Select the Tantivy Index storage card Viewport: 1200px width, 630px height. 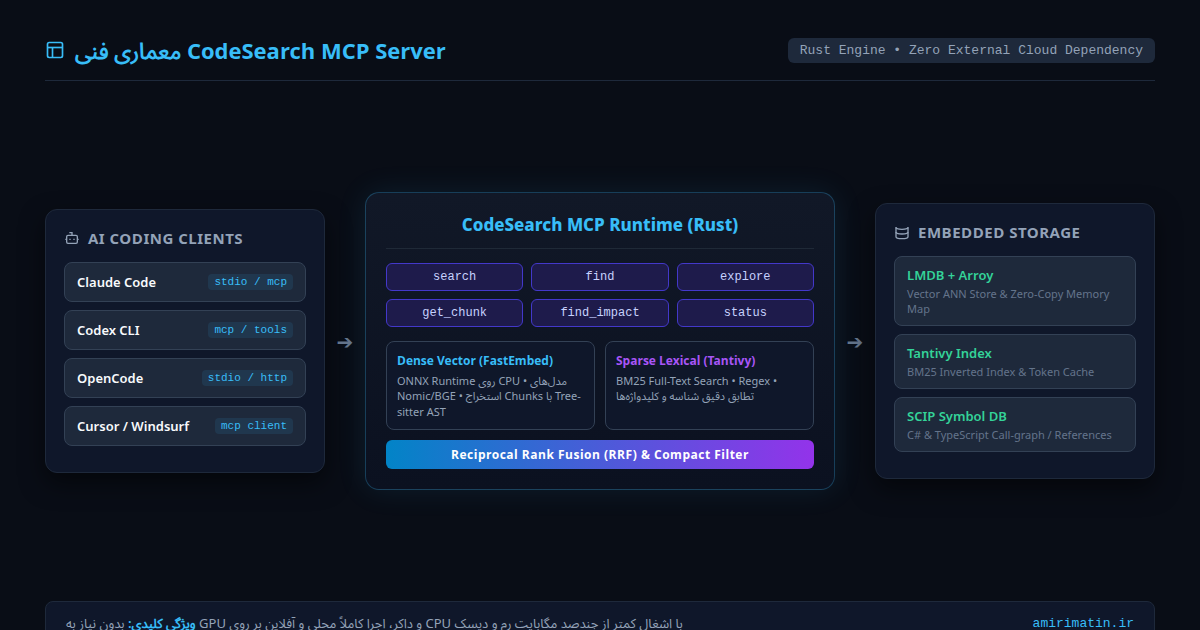1015,361
